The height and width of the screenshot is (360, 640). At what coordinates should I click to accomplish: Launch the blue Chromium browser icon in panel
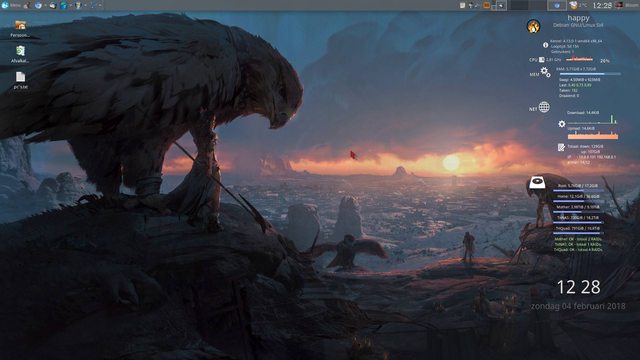click(38, 5)
